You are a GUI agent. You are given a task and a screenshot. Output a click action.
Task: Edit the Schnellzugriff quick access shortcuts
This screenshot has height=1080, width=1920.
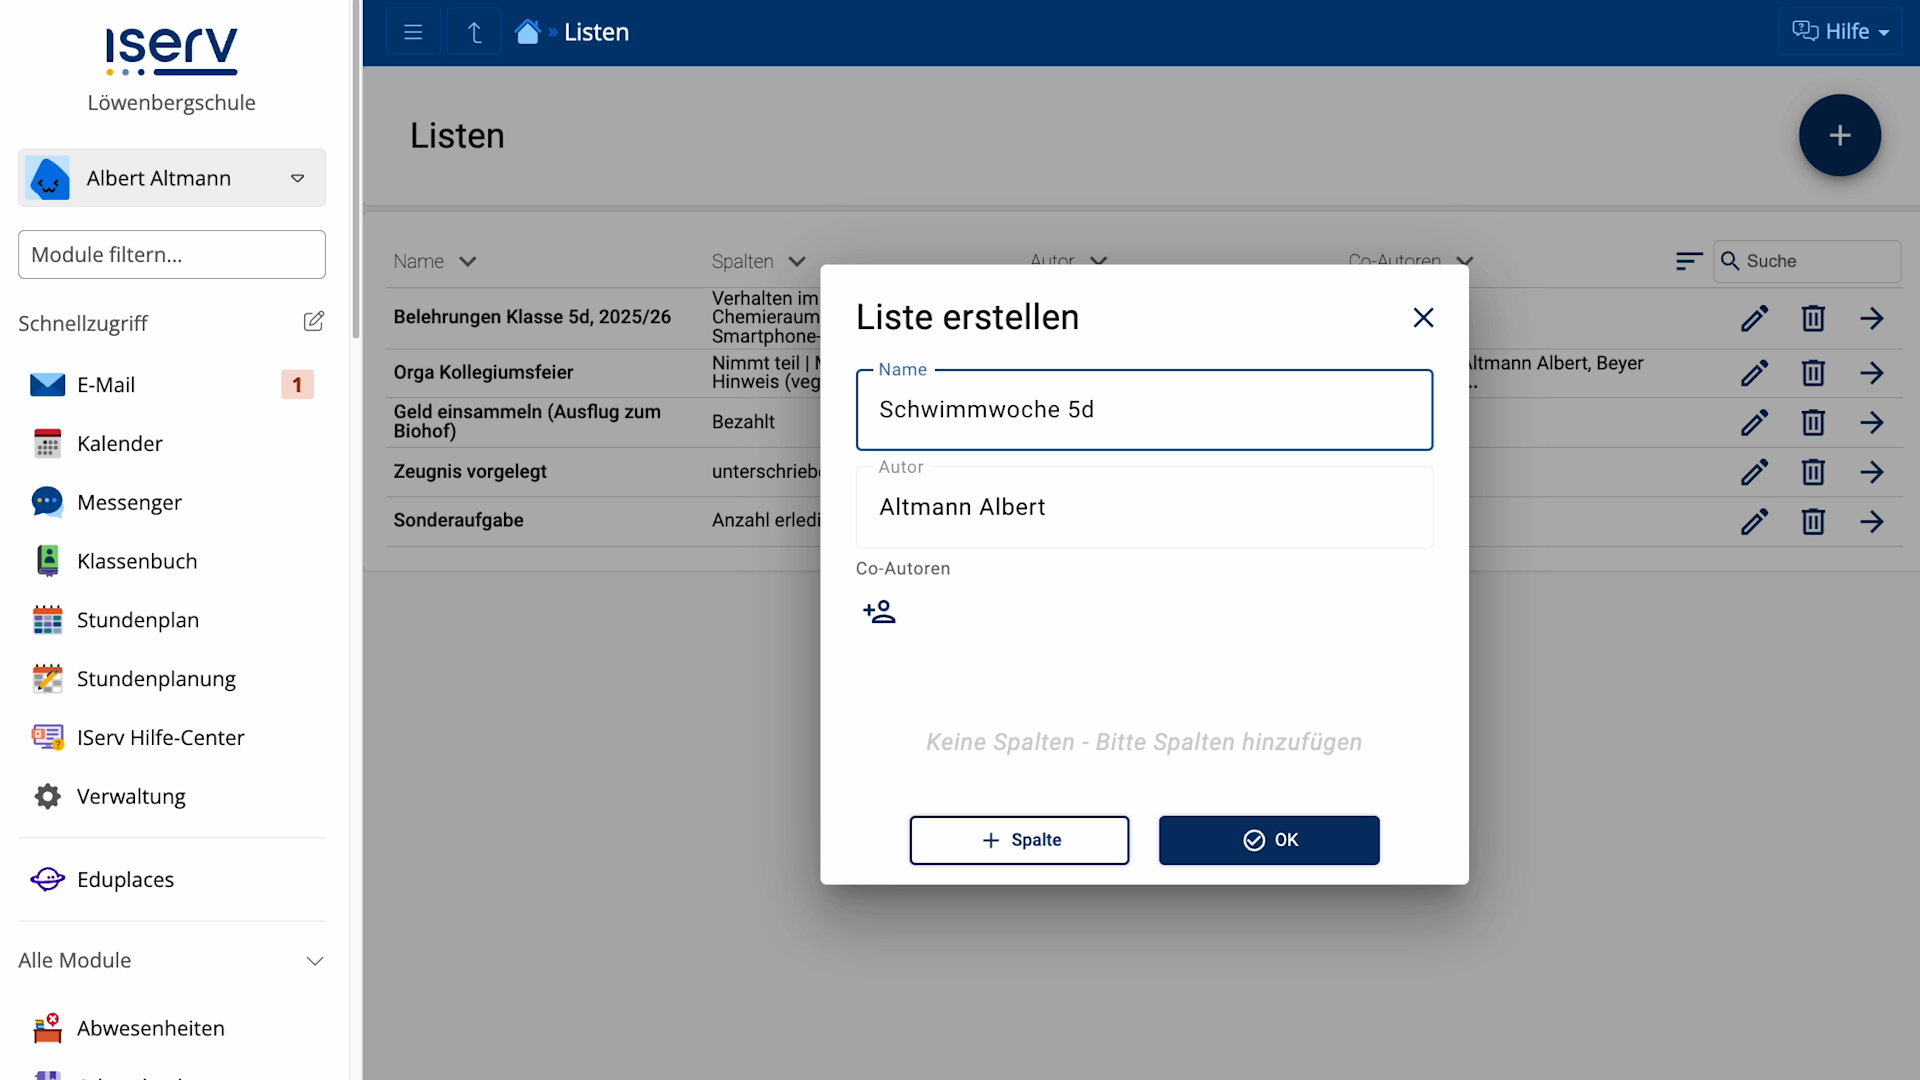313,321
